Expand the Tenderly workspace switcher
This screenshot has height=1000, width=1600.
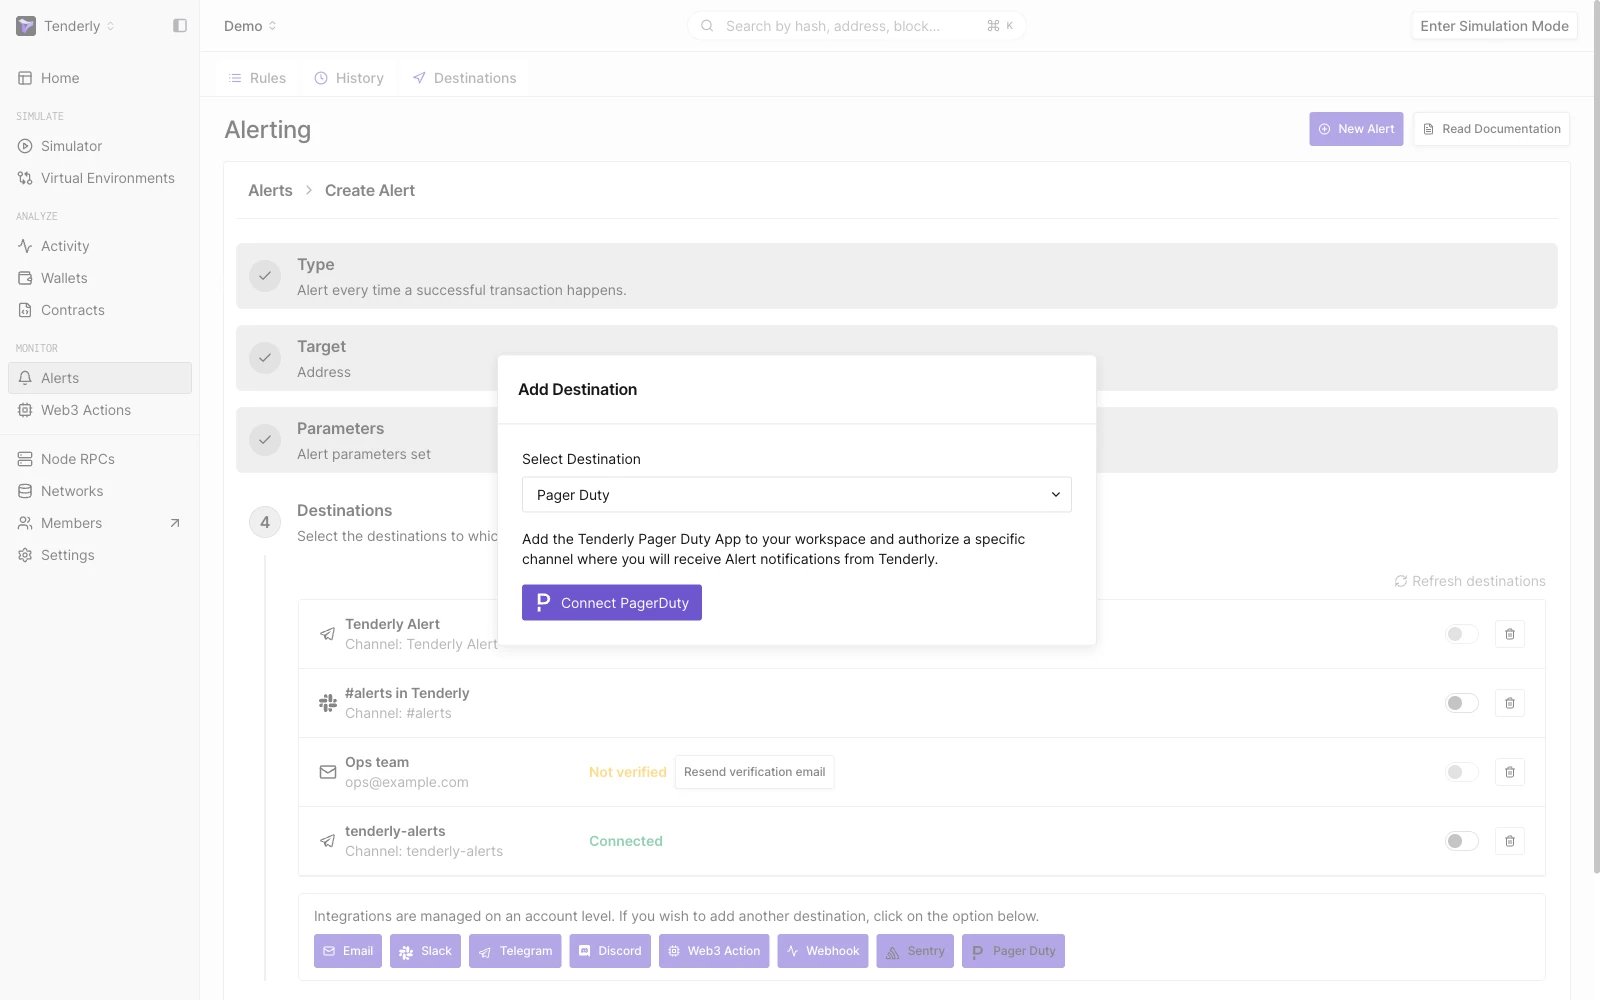[66, 26]
